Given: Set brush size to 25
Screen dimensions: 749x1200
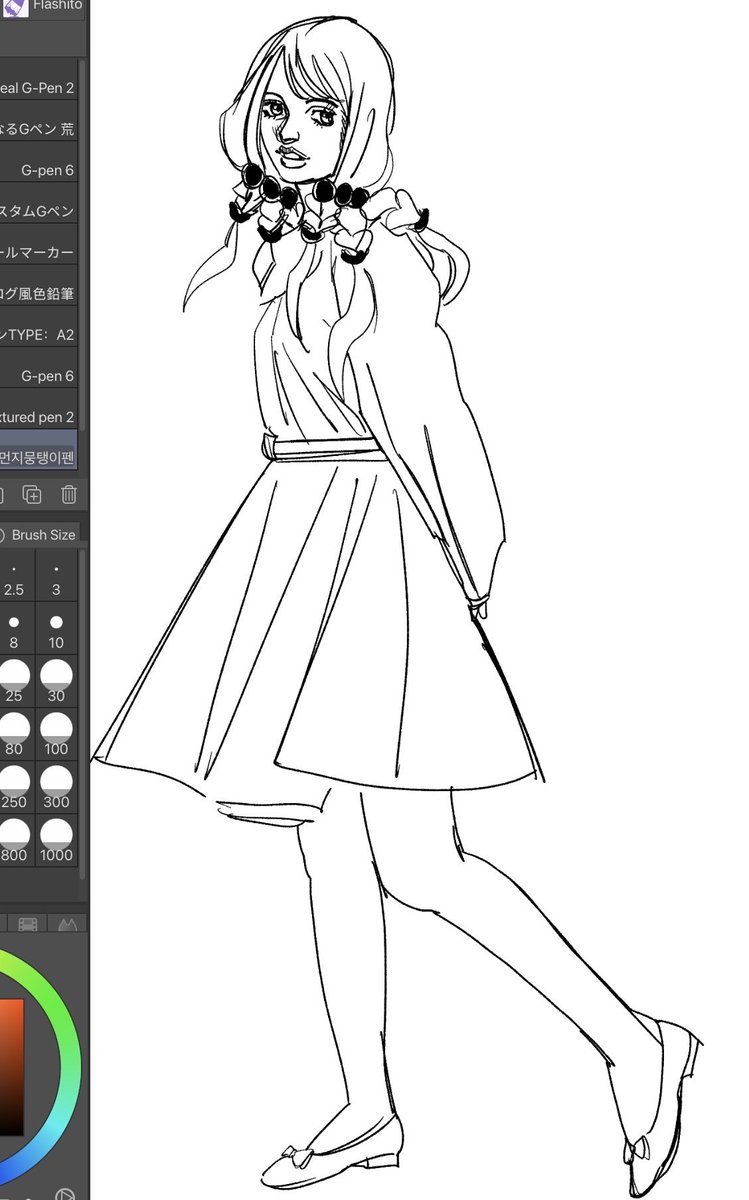Looking at the screenshot, I should pyautogui.click(x=15, y=682).
